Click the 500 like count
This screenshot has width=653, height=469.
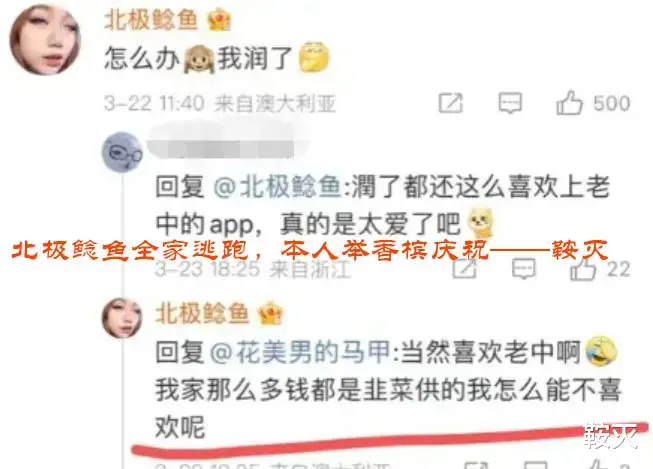(611, 103)
